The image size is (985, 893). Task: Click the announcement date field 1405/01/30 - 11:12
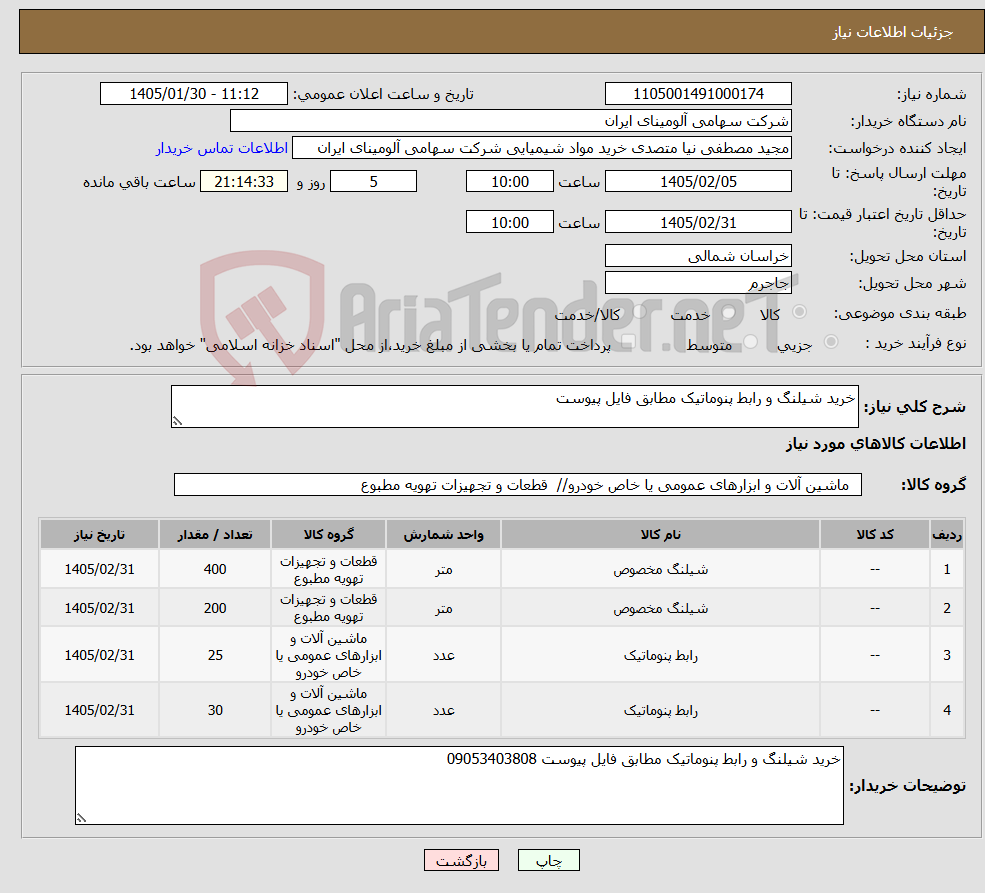[x=193, y=94]
